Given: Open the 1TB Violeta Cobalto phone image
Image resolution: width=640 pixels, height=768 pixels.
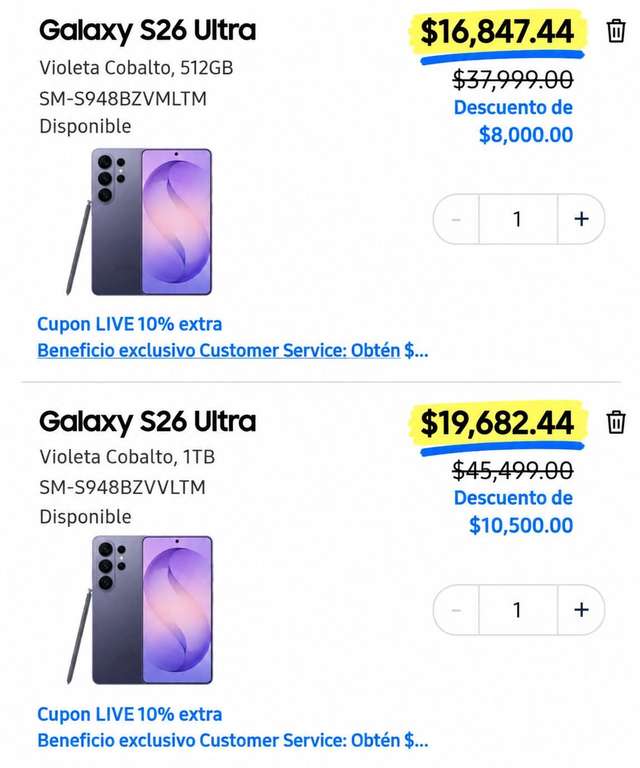Looking at the screenshot, I should point(140,610).
